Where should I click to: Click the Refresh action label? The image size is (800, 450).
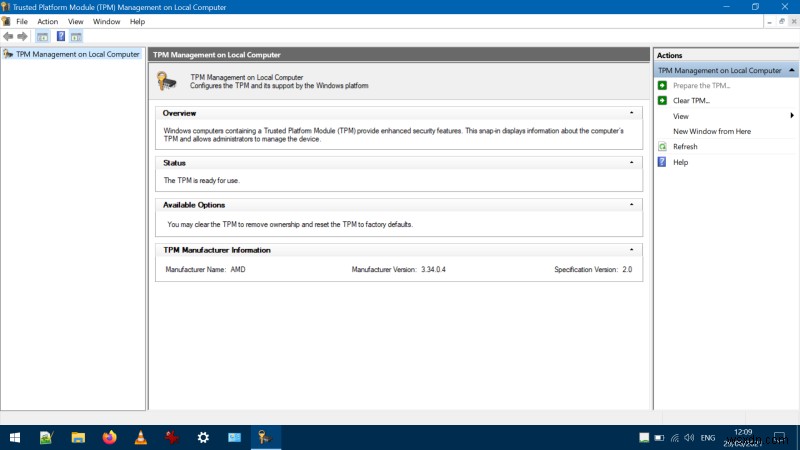685,146
